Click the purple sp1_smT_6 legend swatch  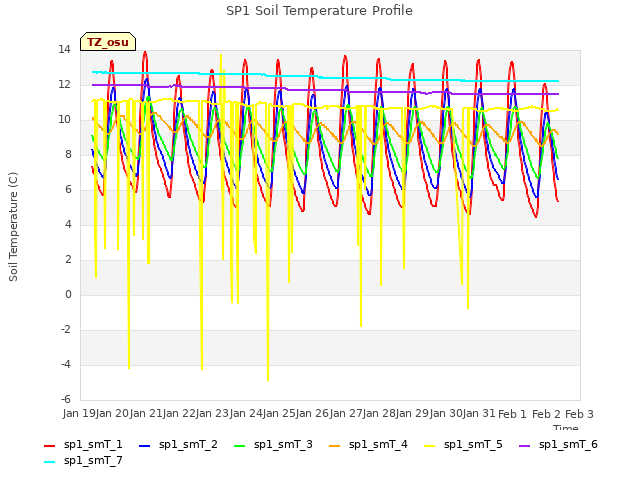(x=524, y=446)
